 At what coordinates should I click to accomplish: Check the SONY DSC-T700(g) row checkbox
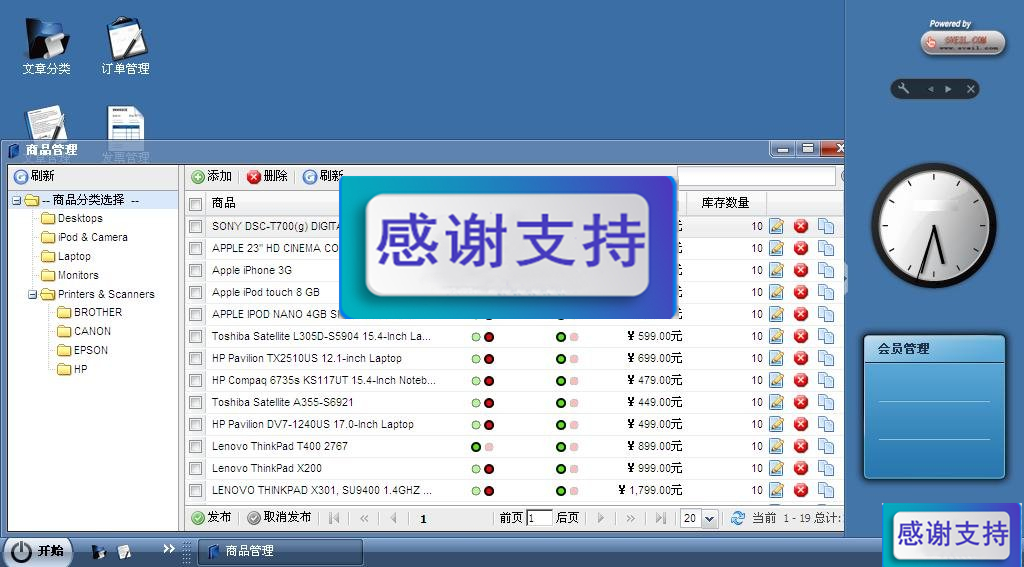pyautogui.click(x=195, y=227)
